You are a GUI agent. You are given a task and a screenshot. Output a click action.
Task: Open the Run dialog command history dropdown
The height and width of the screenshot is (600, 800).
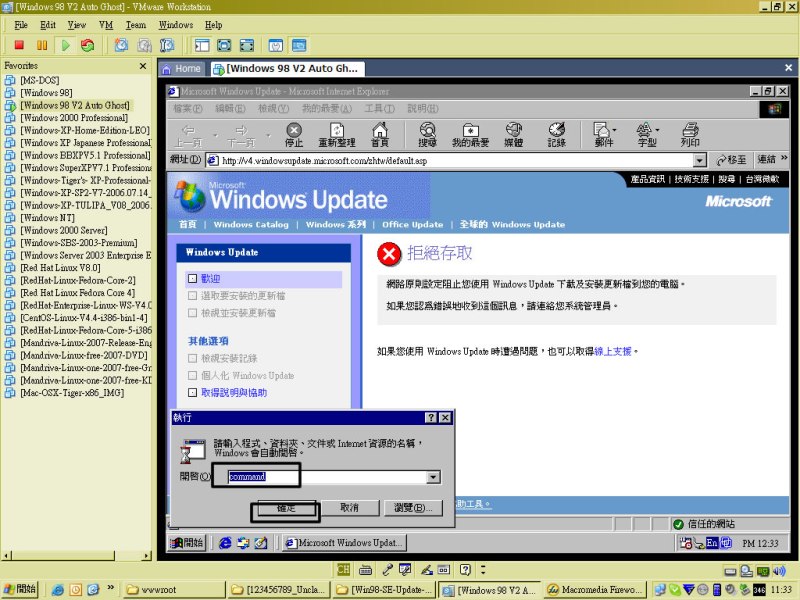coord(433,477)
